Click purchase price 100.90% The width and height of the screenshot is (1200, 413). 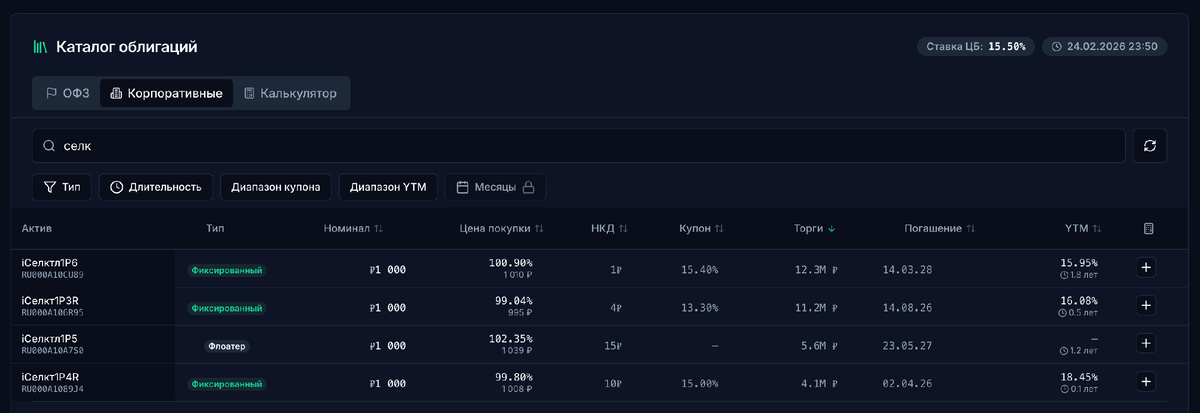click(510, 263)
